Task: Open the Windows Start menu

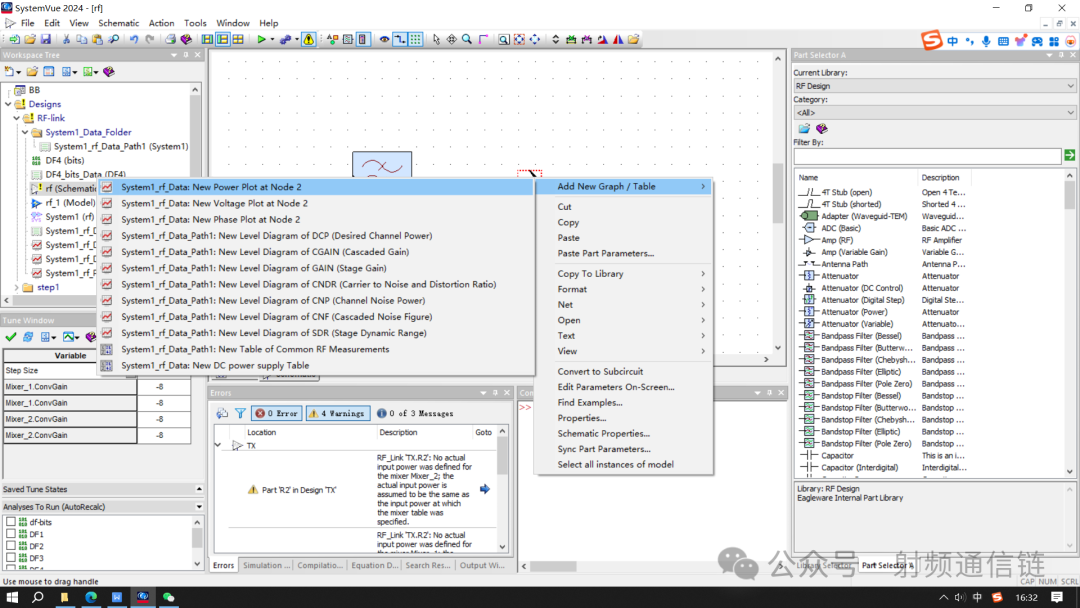Action: pyautogui.click(x=12, y=597)
